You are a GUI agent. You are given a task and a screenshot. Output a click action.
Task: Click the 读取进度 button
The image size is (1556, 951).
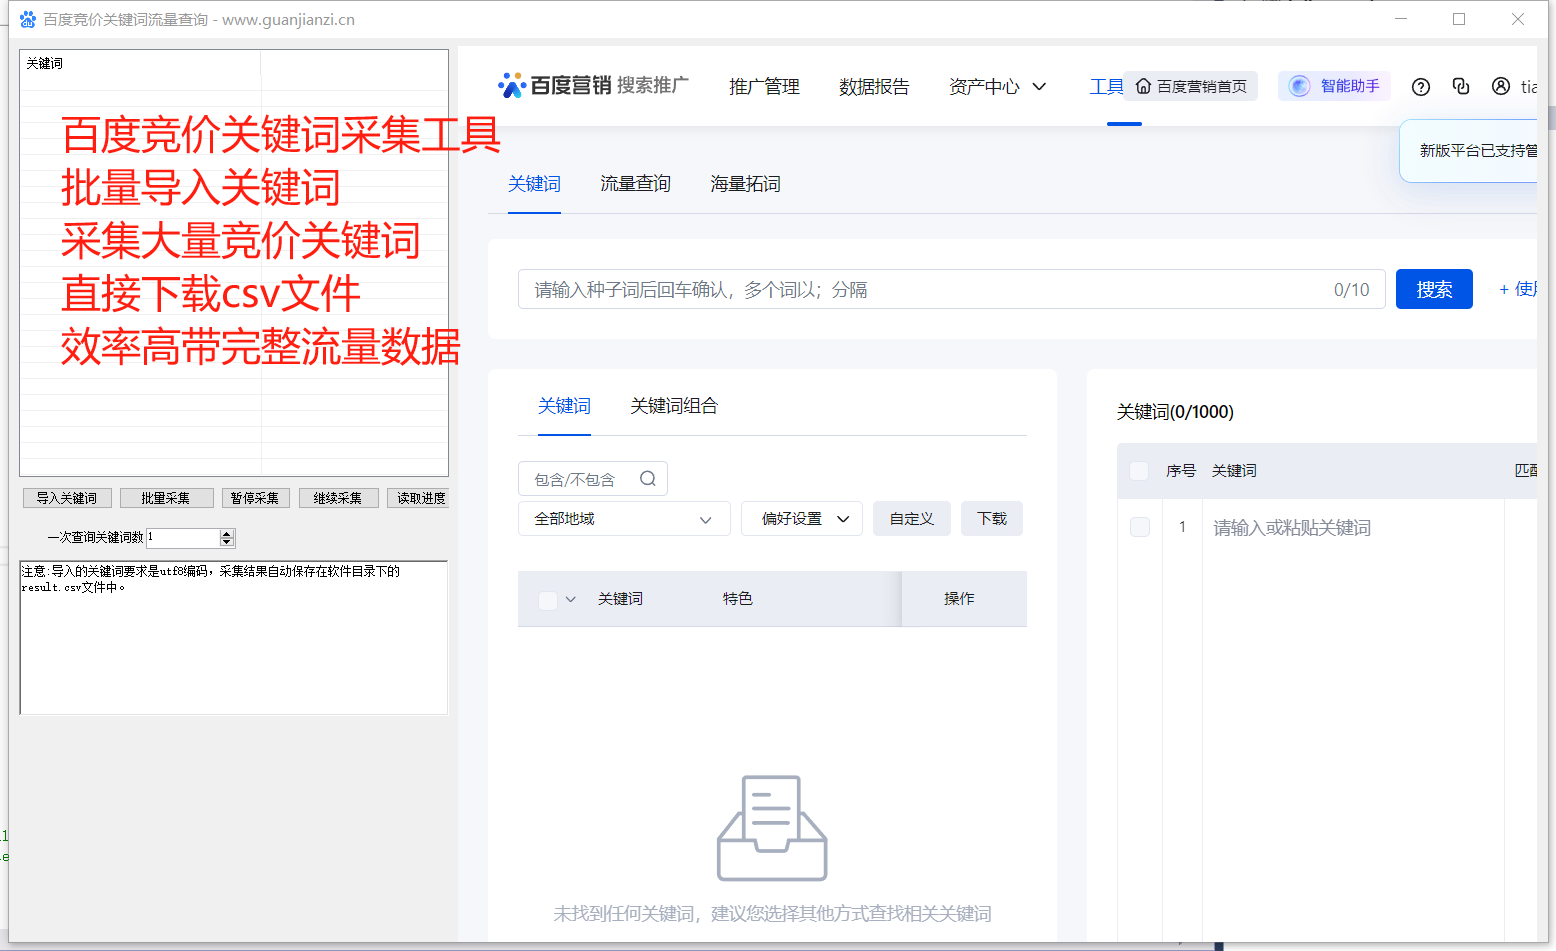[418, 498]
